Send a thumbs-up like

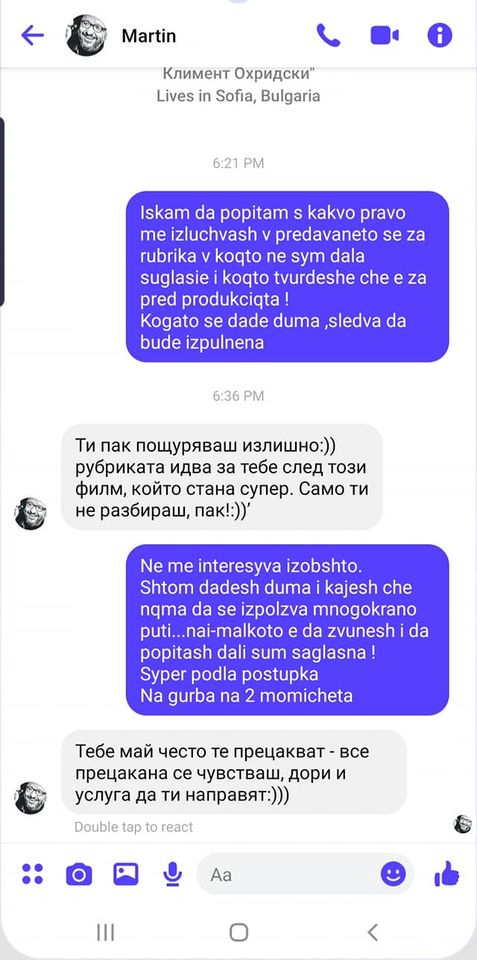pos(447,873)
